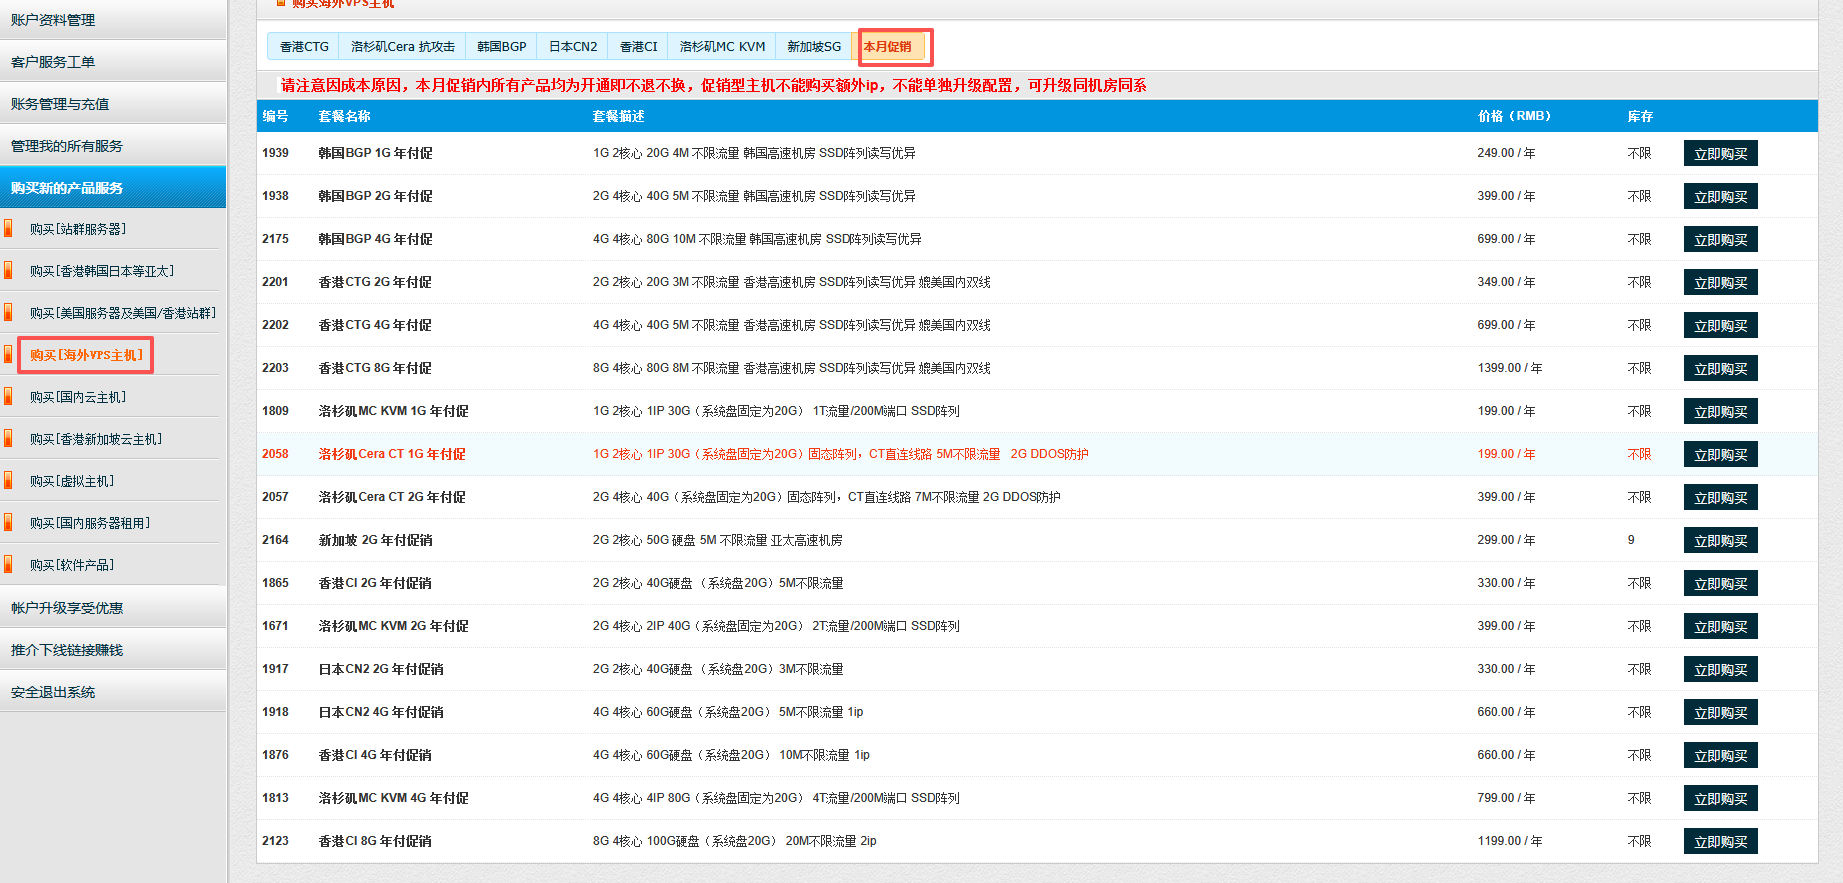Click orange icon beside 购买[软件产品]
The width and height of the screenshot is (1843, 883).
pos(8,564)
